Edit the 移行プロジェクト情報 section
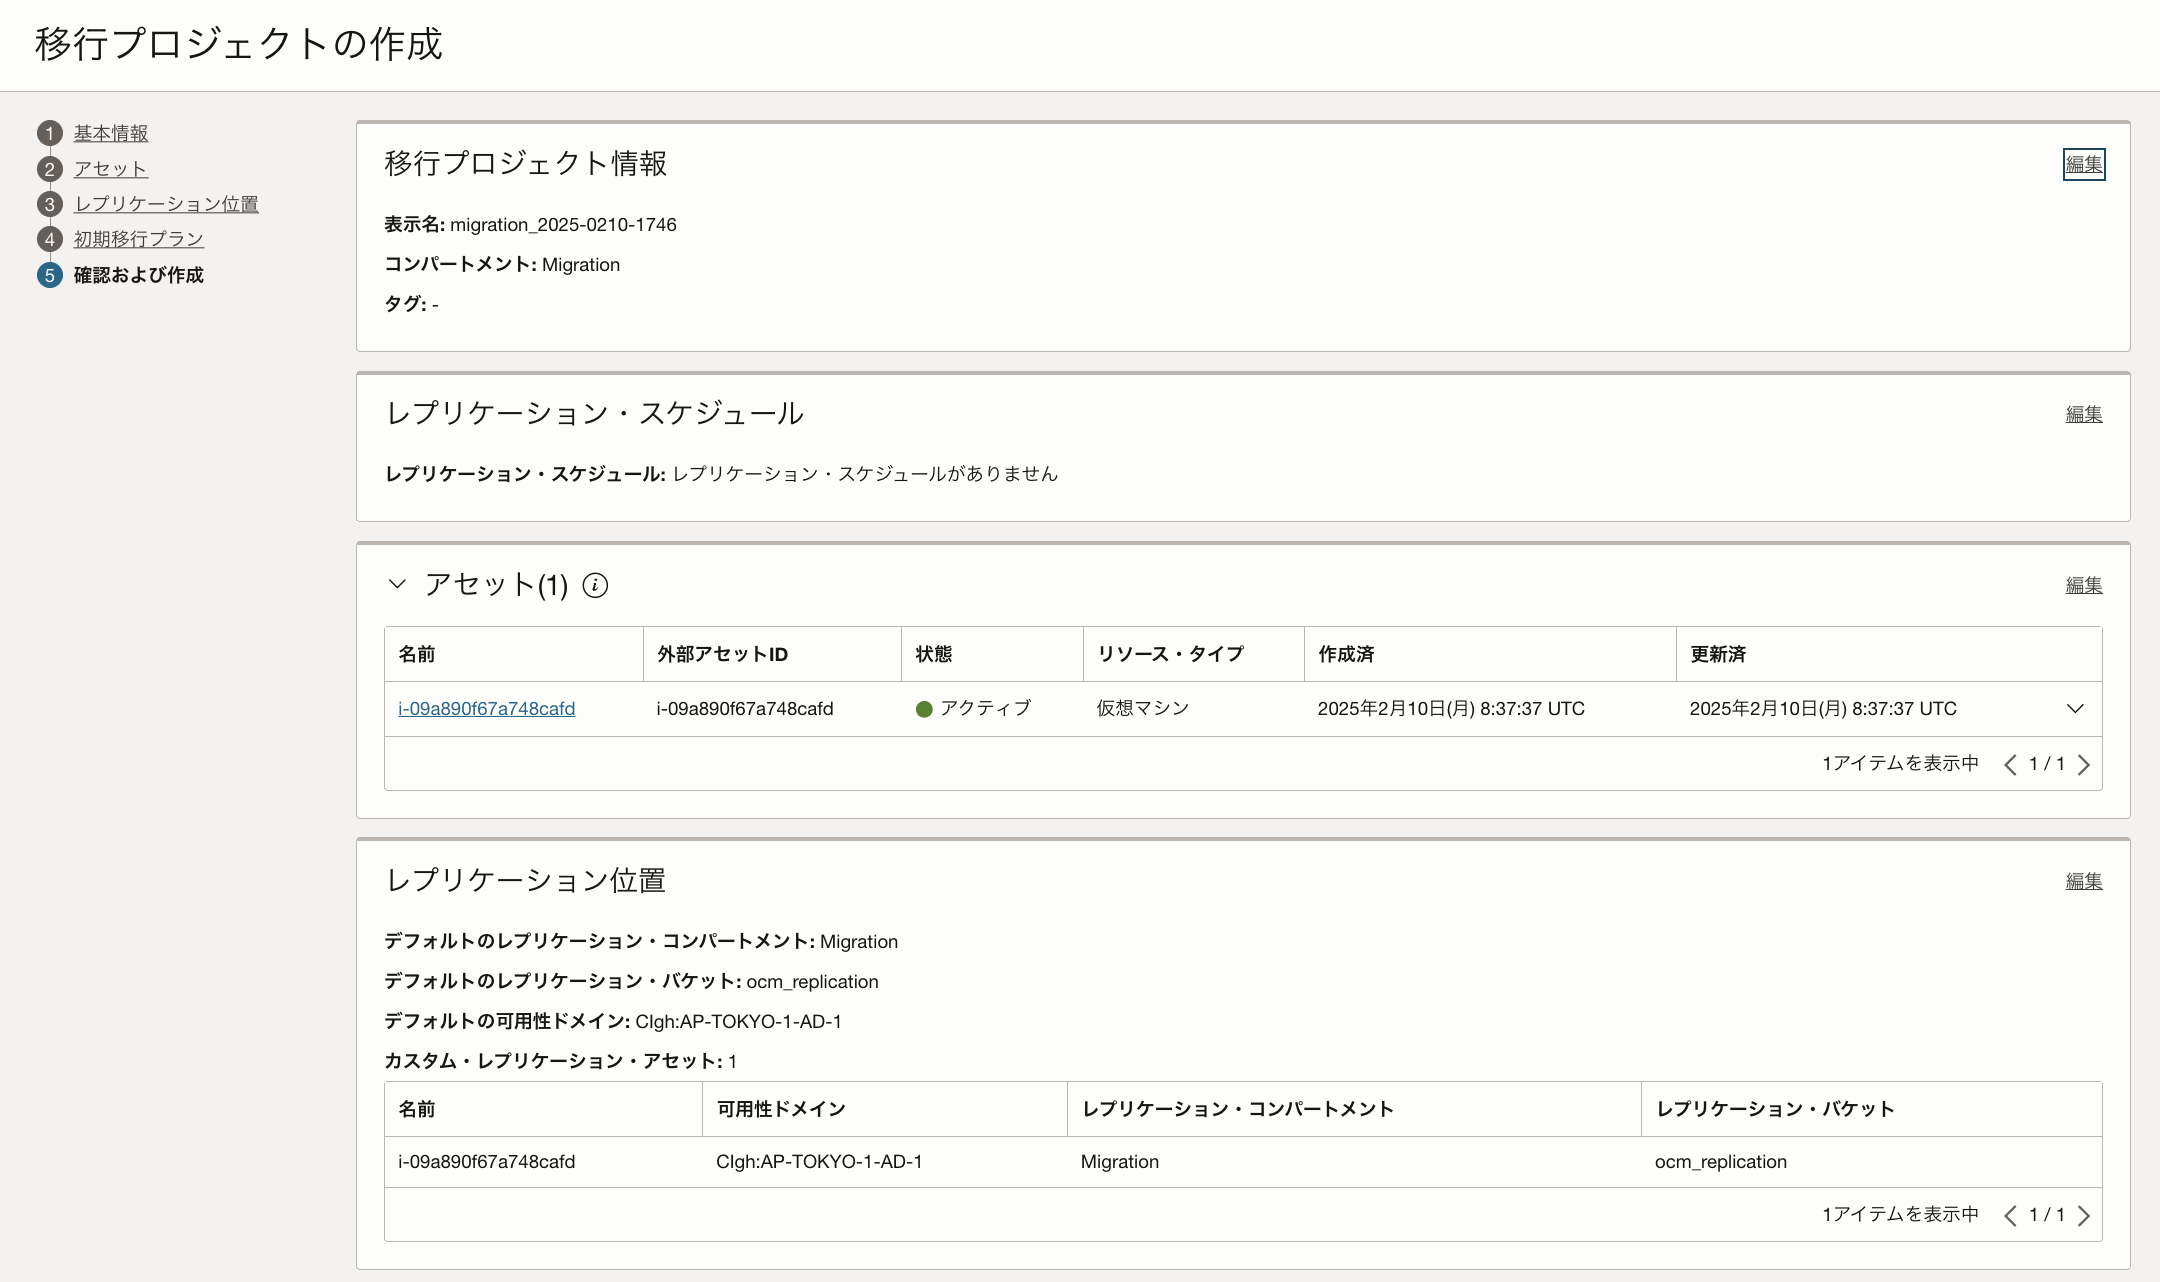This screenshot has width=2160, height=1282. point(2084,164)
